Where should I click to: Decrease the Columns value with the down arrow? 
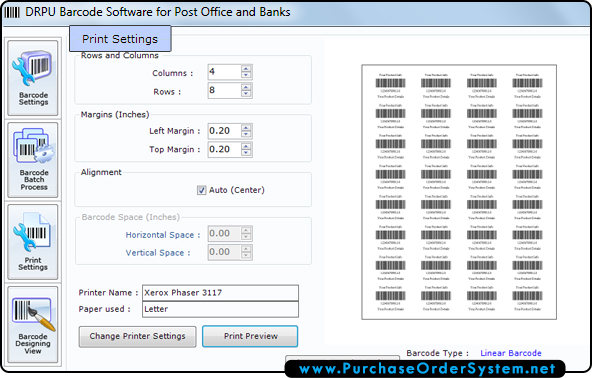click(246, 75)
